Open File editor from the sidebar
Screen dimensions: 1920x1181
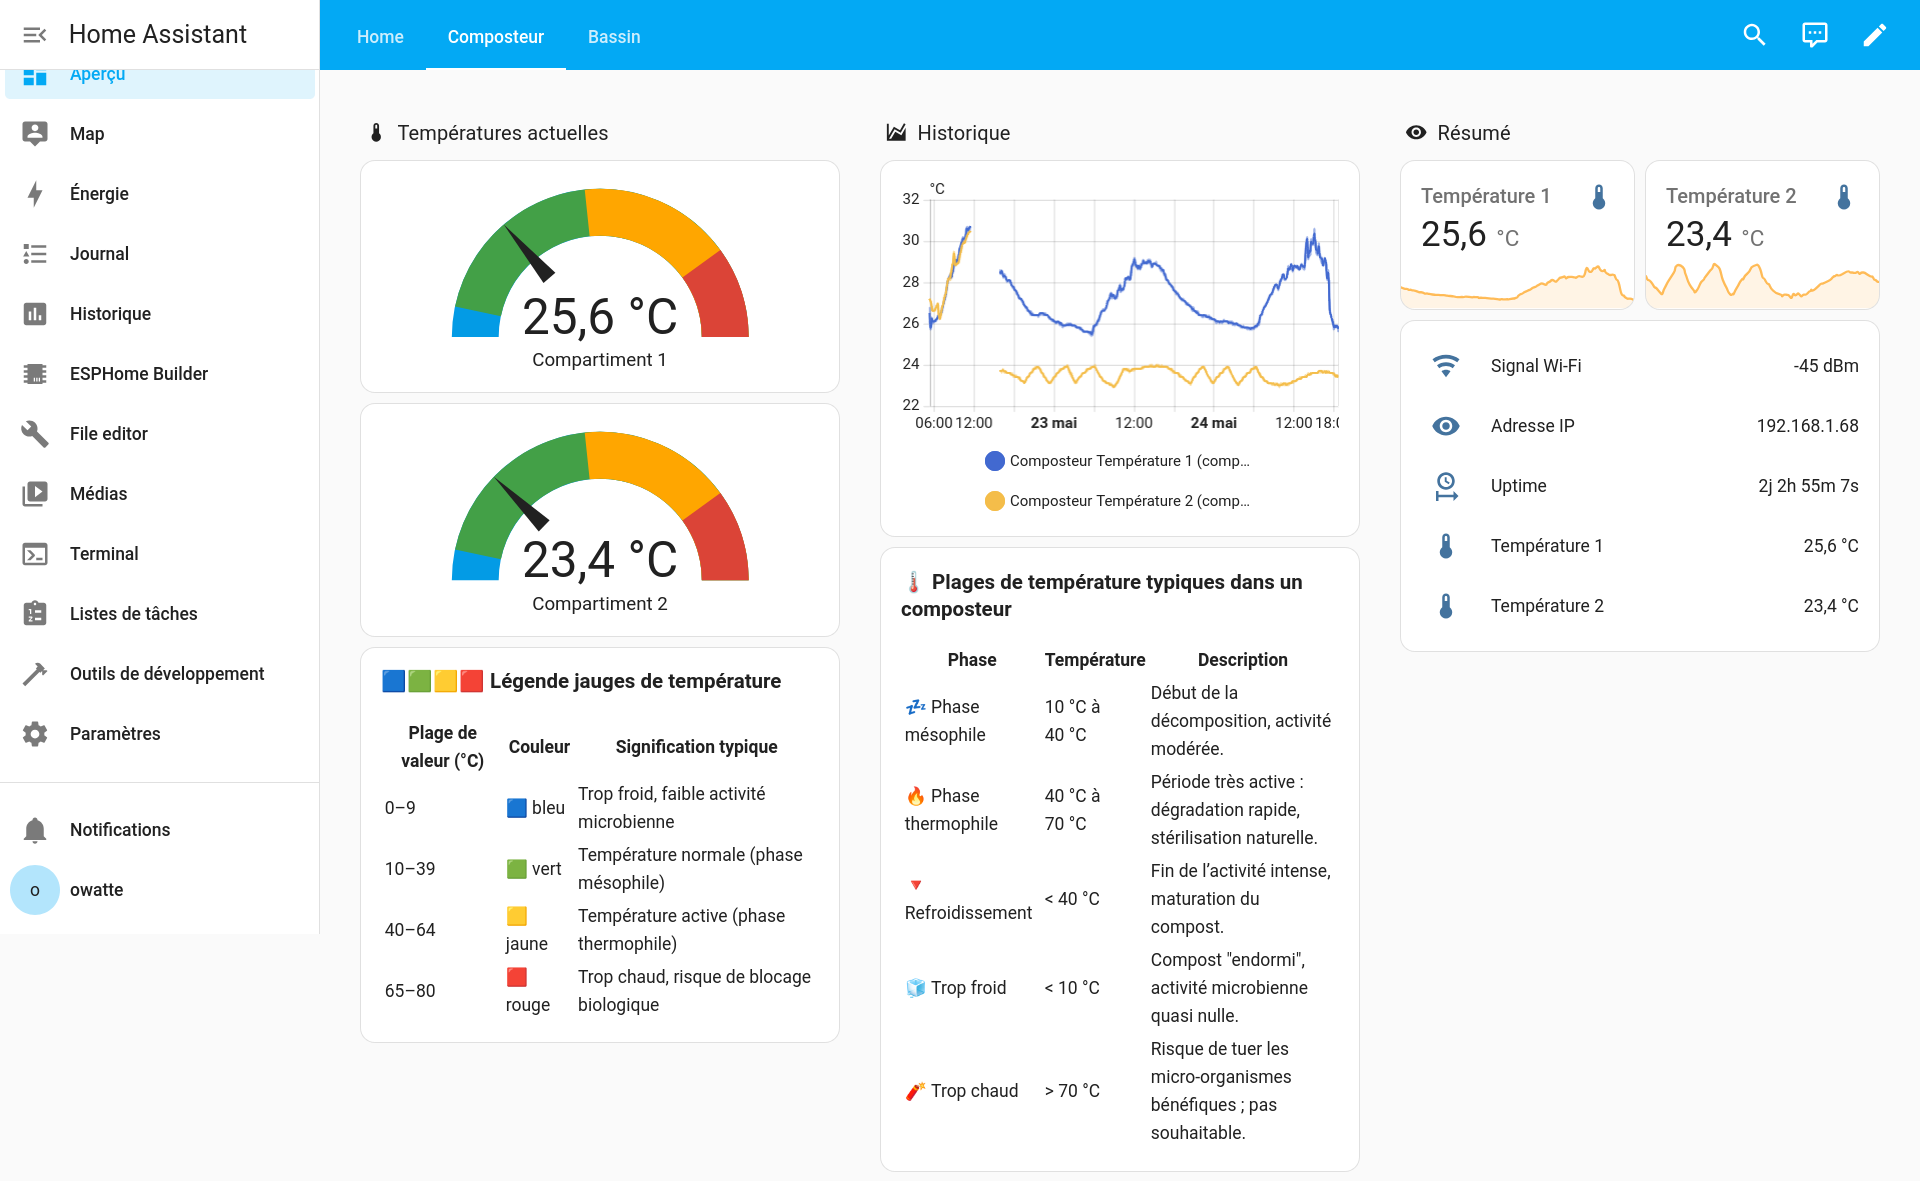tap(108, 434)
